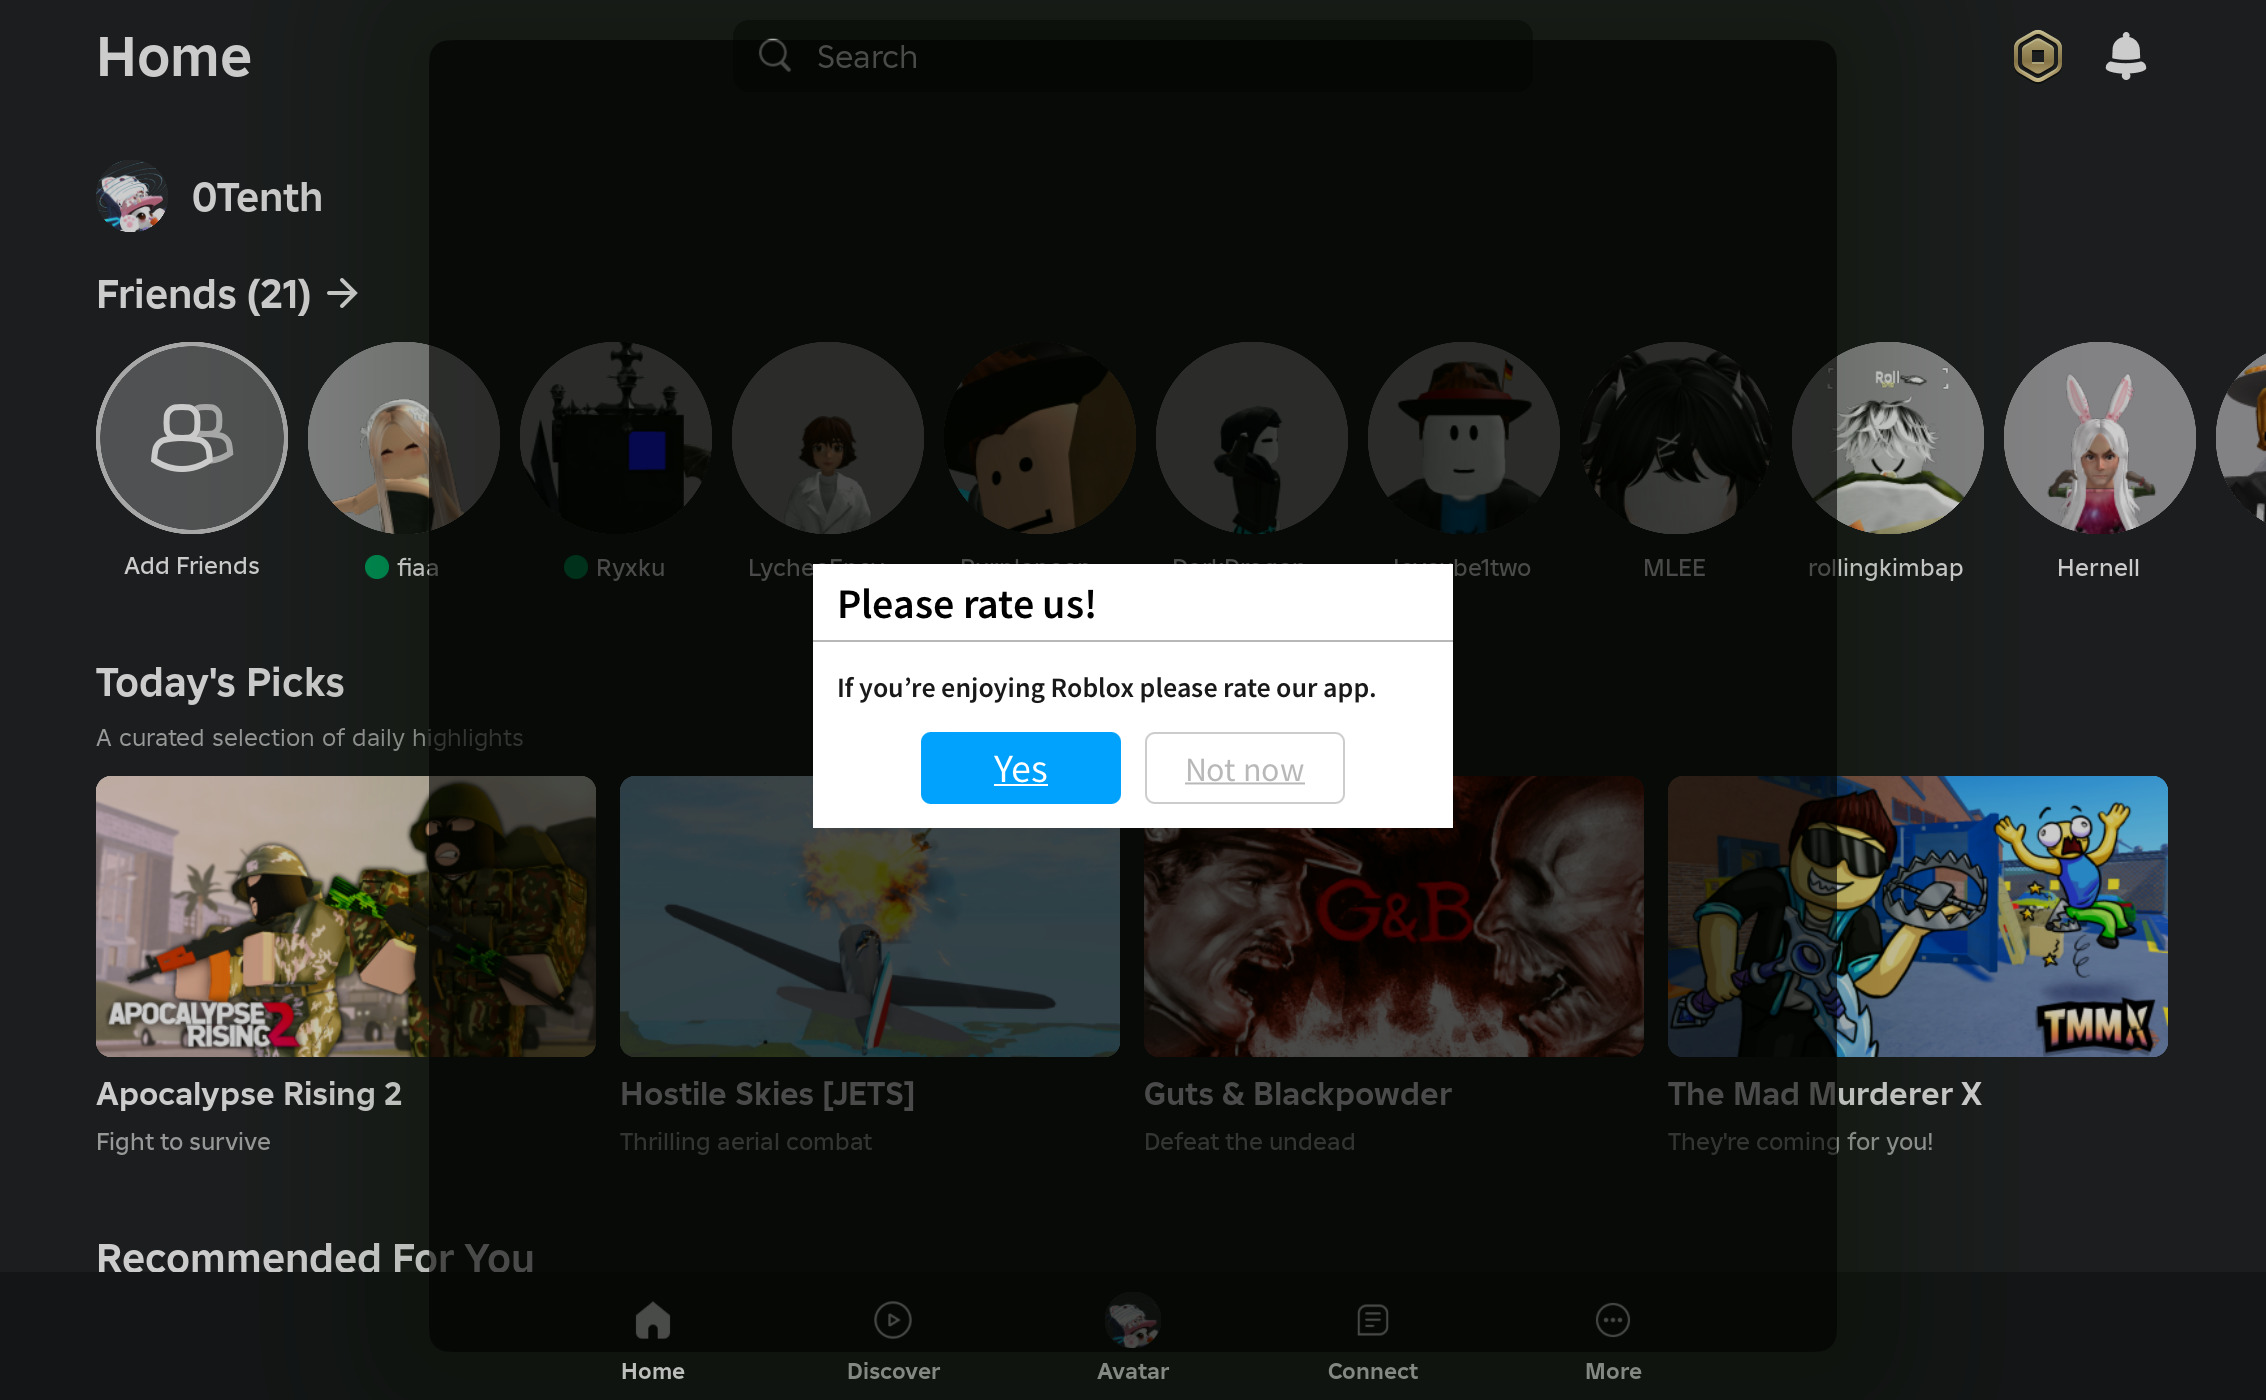
Task: Open Connect from the bottom bar
Action: coord(1372,1322)
